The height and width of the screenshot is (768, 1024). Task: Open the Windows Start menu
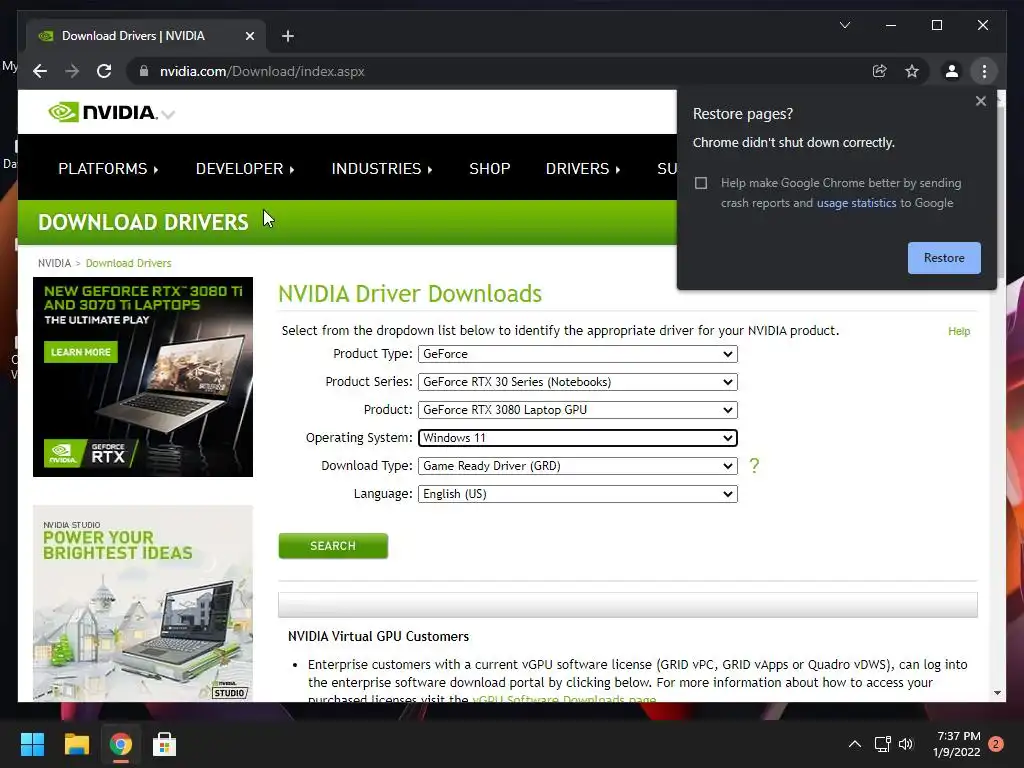coord(32,744)
